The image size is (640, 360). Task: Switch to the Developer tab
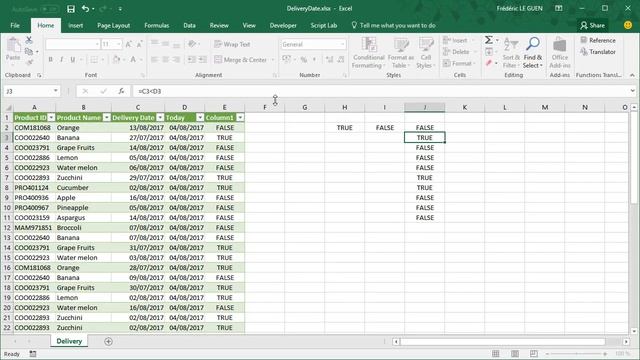pyautogui.click(x=283, y=25)
